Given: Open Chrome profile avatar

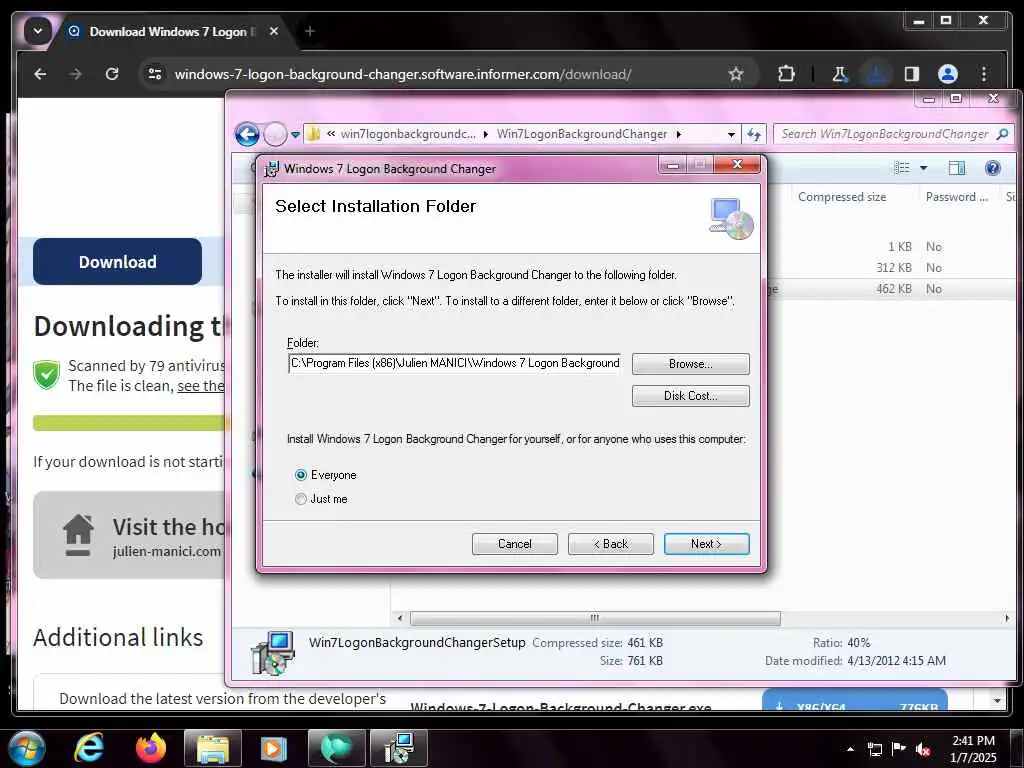Looking at the screenshot, I should pyautogui.click(x=948, y=74).
